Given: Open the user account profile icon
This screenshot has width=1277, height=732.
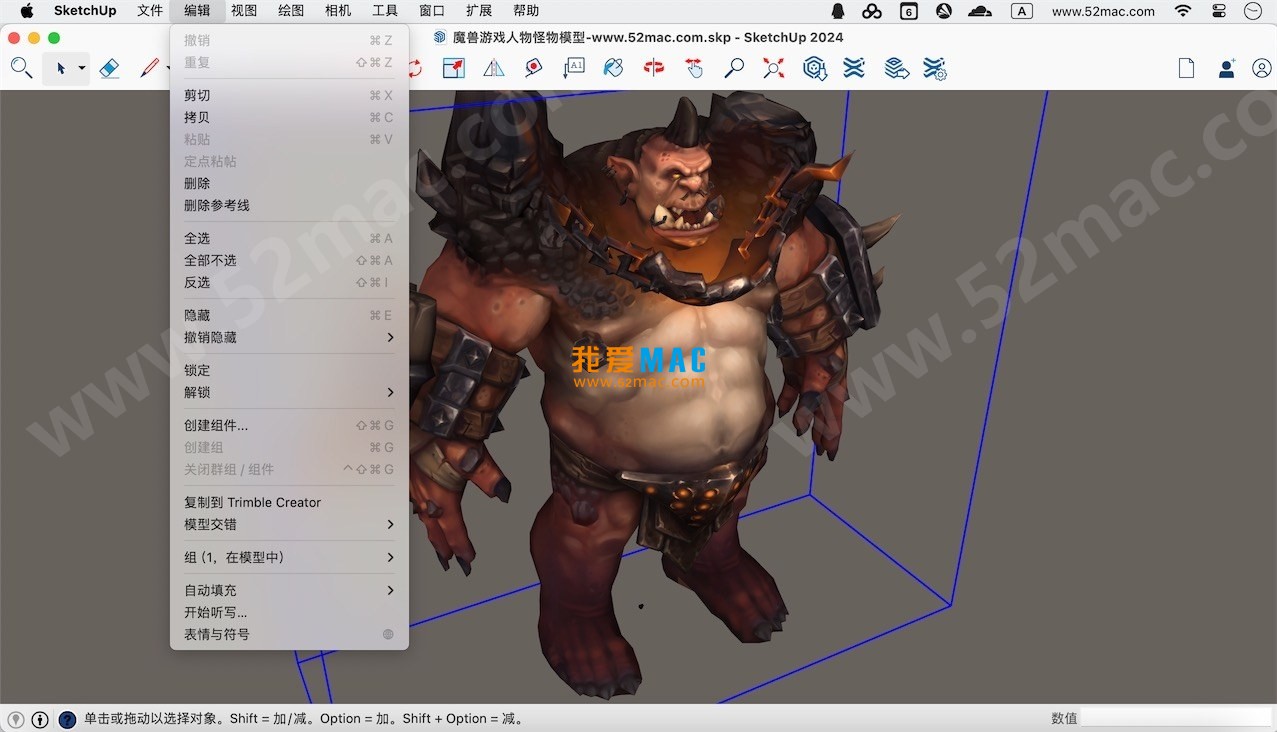Looking at the screenshot, I should (x=1261, y=68).
